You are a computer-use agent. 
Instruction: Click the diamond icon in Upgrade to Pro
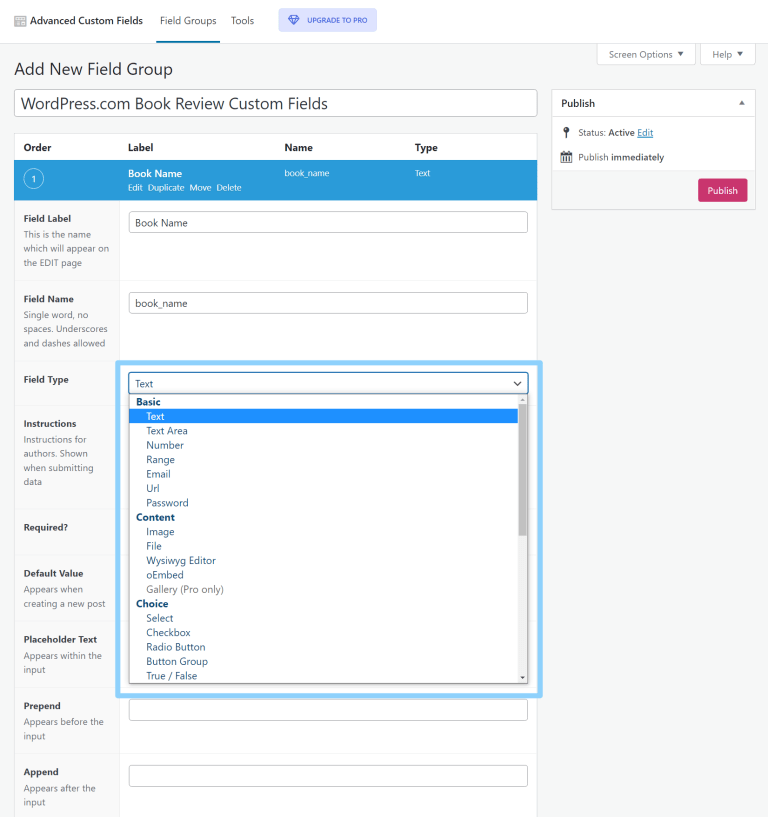tap(294, 20)
